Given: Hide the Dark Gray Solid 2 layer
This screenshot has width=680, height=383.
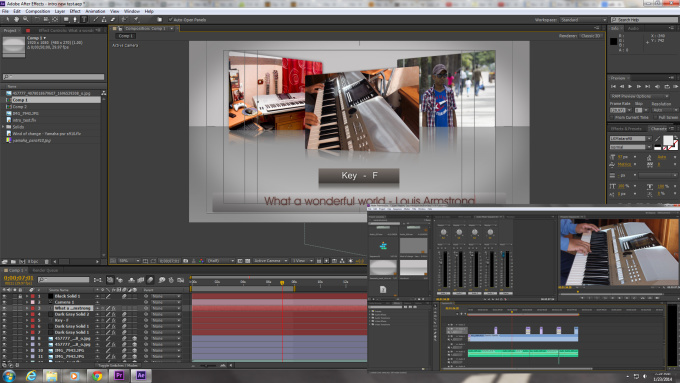Looking at the screenshot, I should pyautogui.click(x=4, y=314).
